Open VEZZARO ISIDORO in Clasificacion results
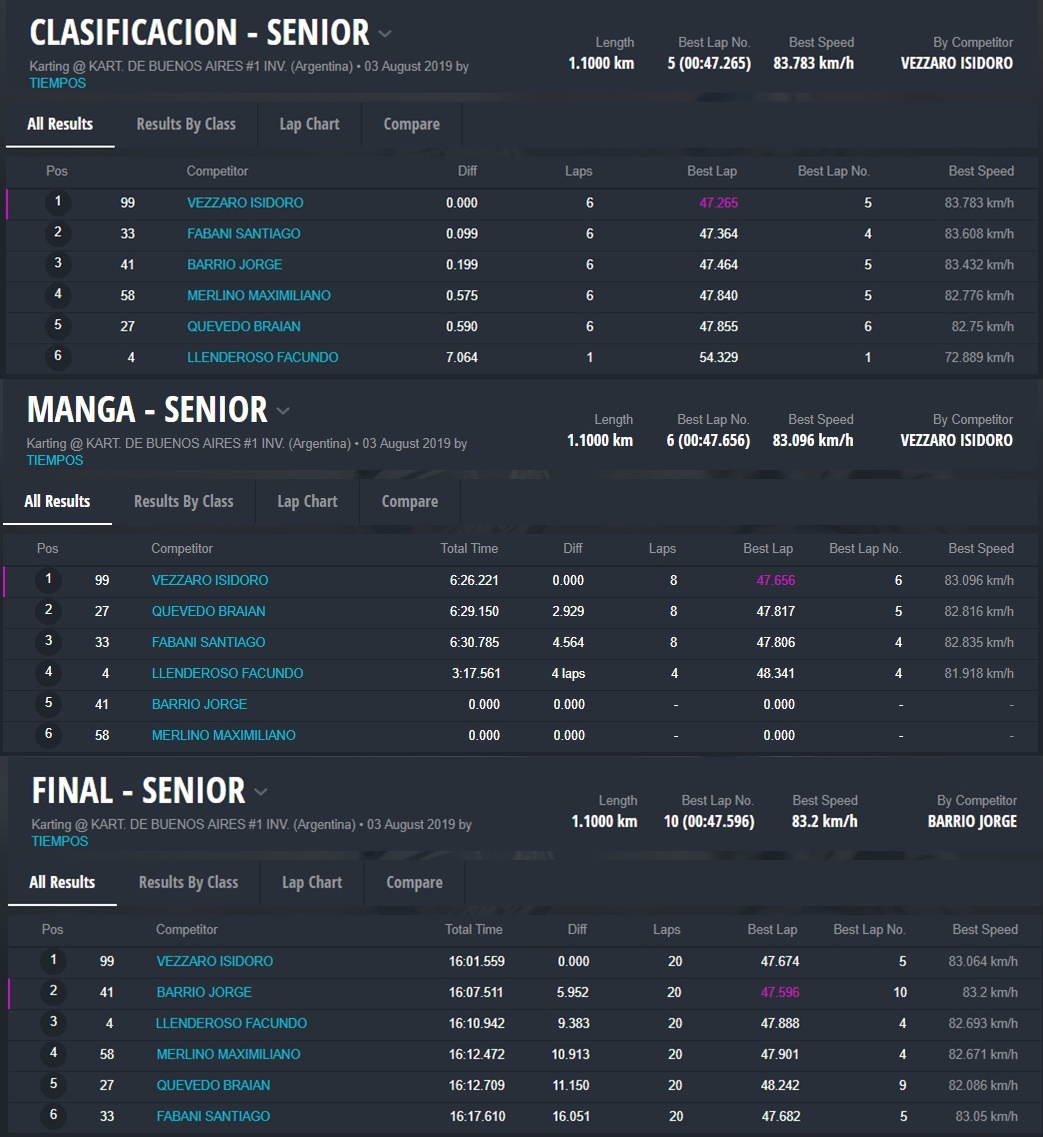This screenshot has width=1043, height=1137. (245, 203)
